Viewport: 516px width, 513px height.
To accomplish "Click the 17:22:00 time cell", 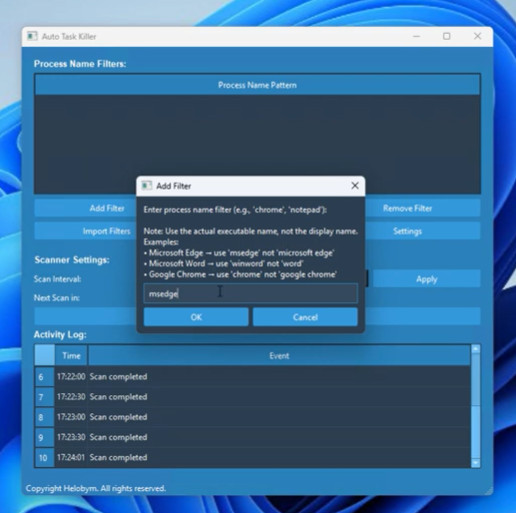I will tap(71, 377).
